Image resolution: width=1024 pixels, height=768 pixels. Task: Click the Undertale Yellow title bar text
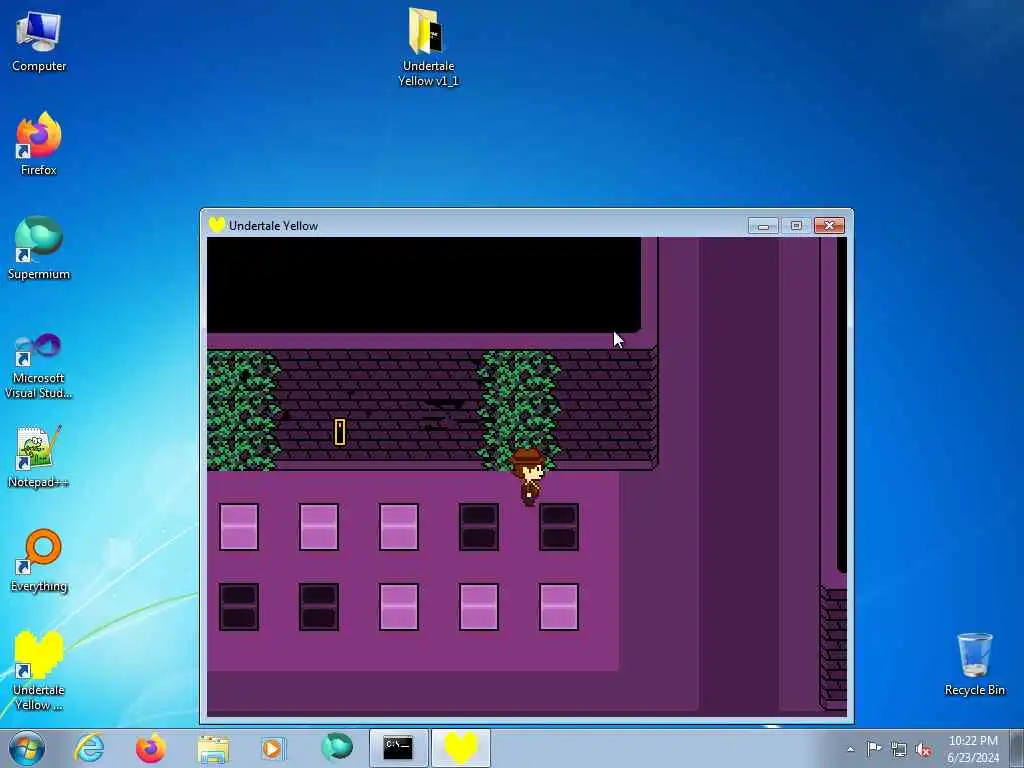[x=273, y=226]
